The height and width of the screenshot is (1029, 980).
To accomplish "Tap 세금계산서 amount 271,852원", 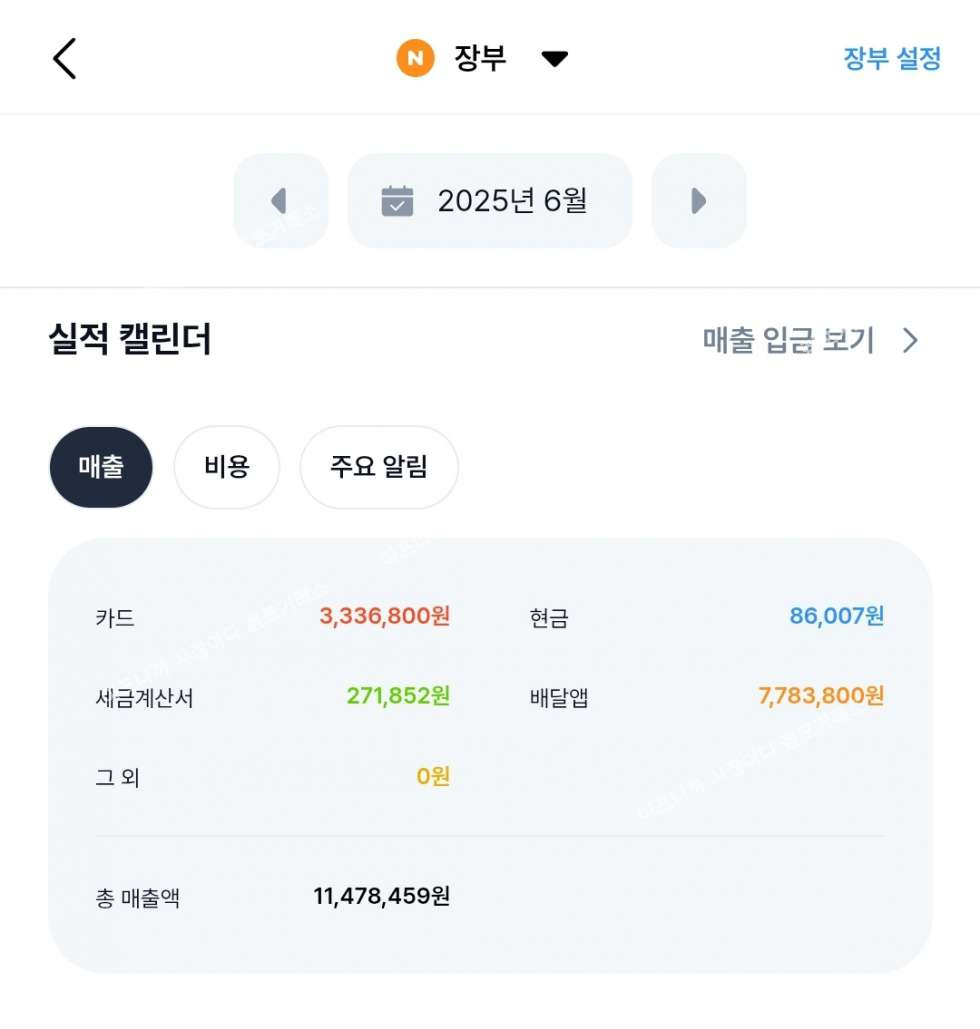I will pos(398,696).
